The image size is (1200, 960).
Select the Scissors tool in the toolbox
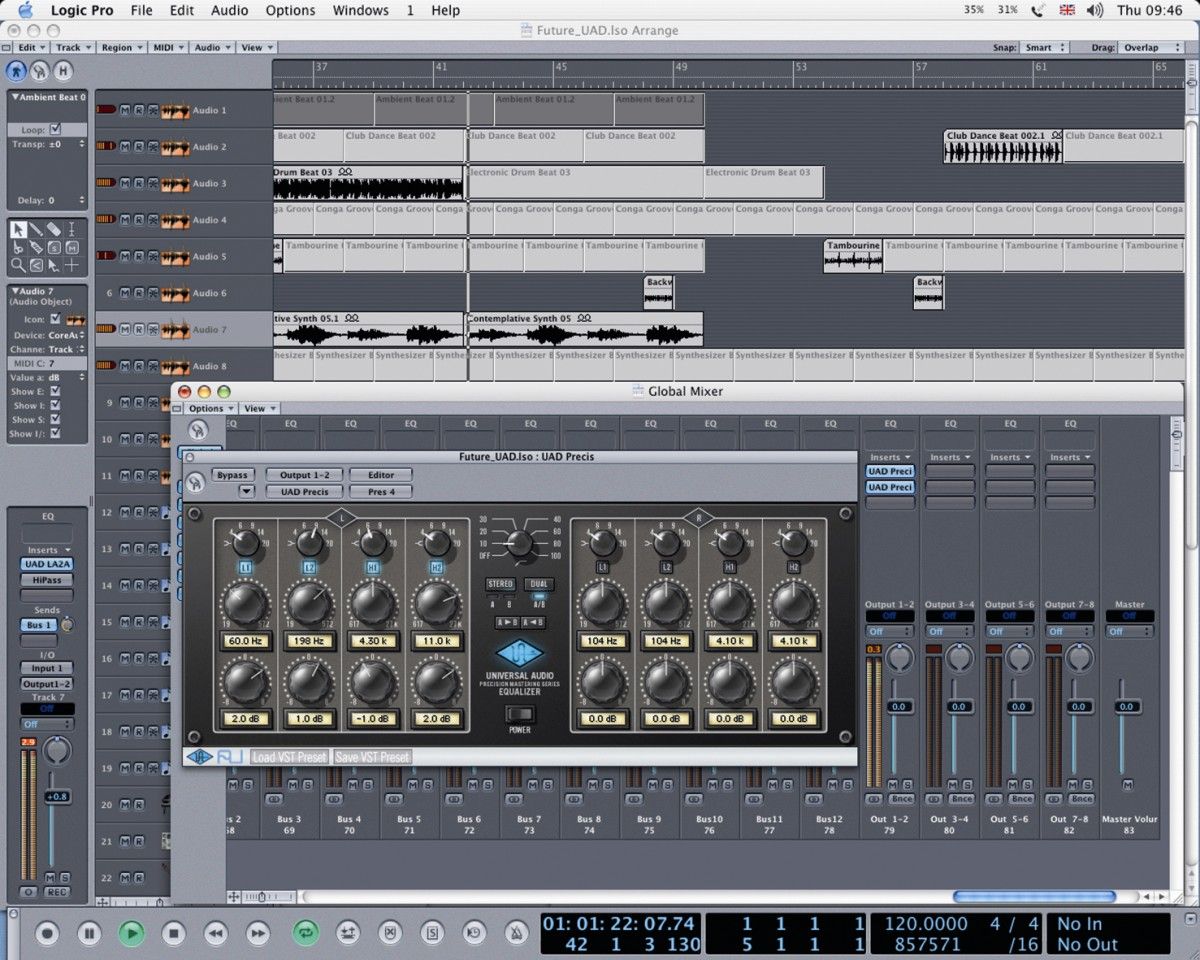click(x=18, y=247)
